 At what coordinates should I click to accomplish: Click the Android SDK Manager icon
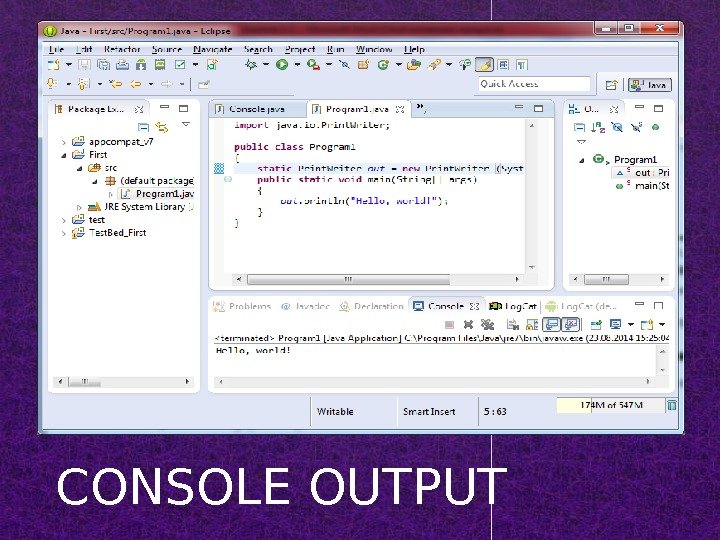coord(141,65)
